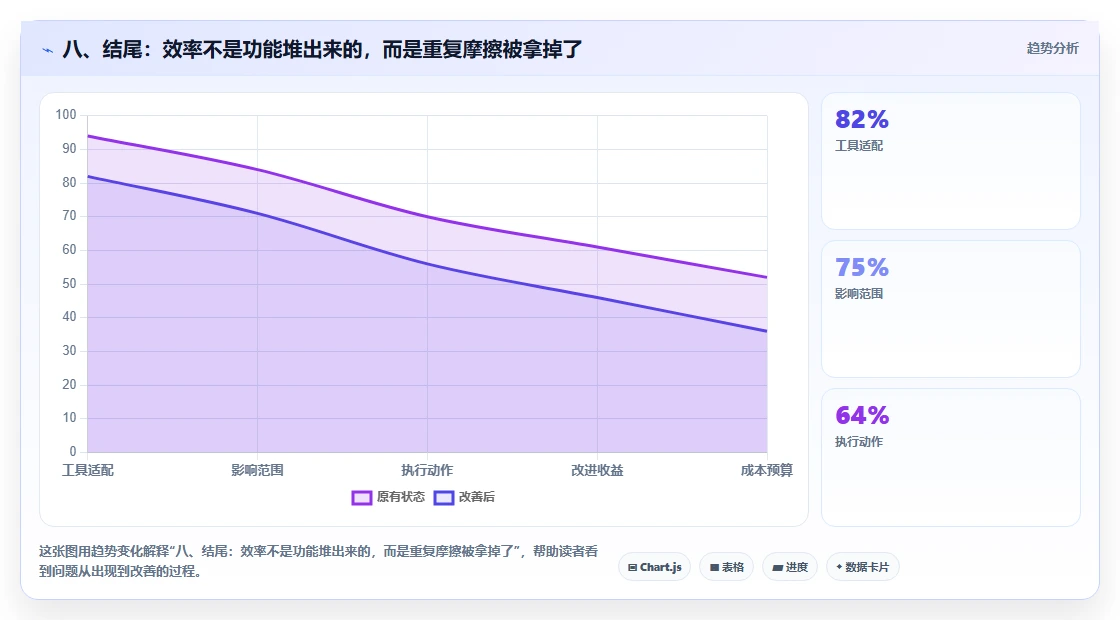Click the lightning icon beside the title

tap(48, 50)
